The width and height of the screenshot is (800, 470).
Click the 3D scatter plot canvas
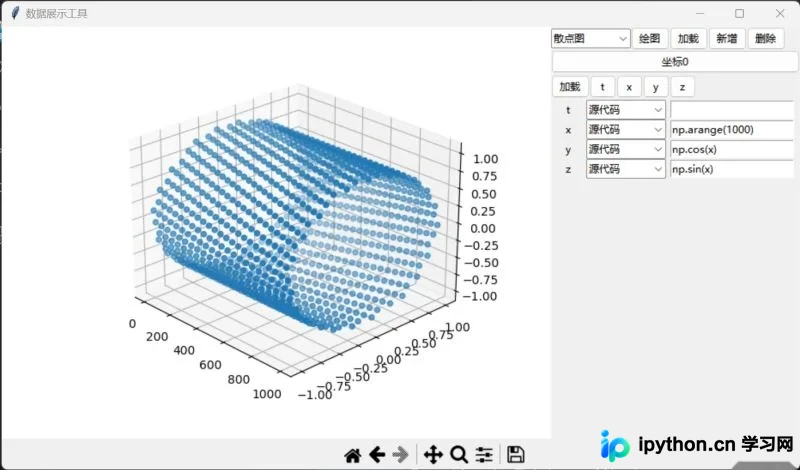pos(276,232)
